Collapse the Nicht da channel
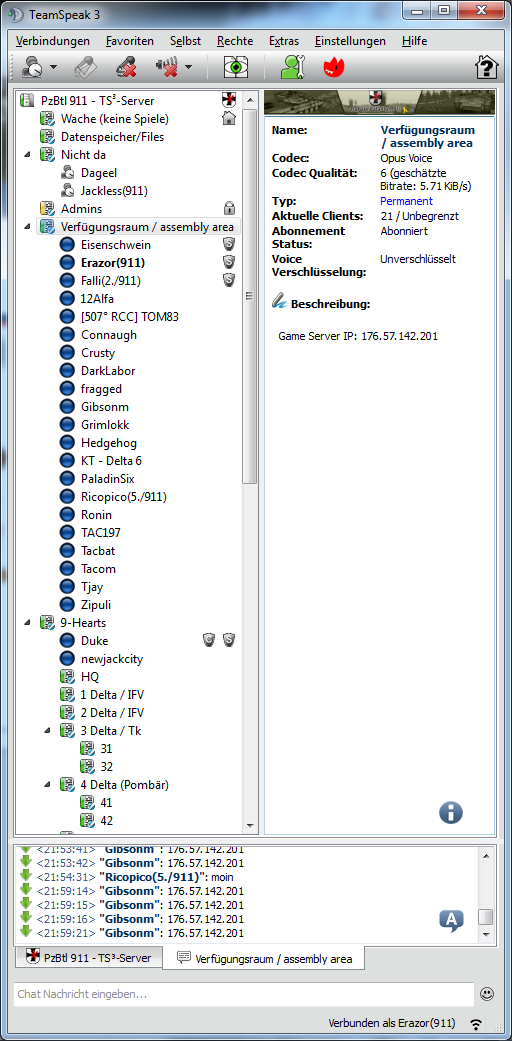Image resolution: width=512 pixels, height=1041 pixels. point(27,155)
